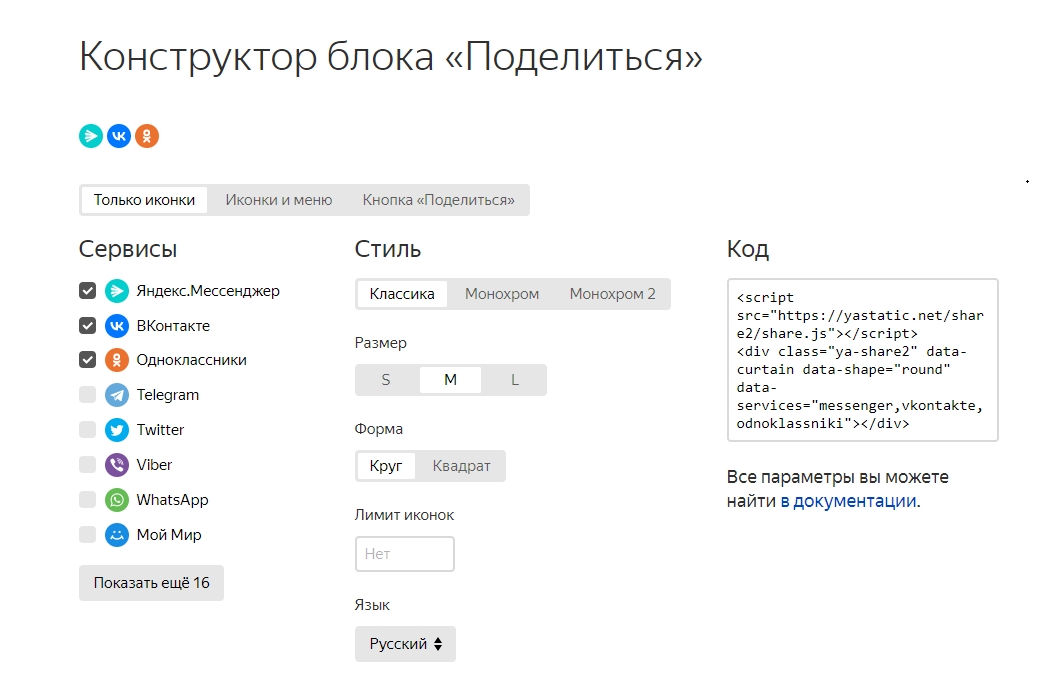Viewport: 1060px width, 694px height.
Task: Click the Viber phone icon
Action: (x=117, y=465)
